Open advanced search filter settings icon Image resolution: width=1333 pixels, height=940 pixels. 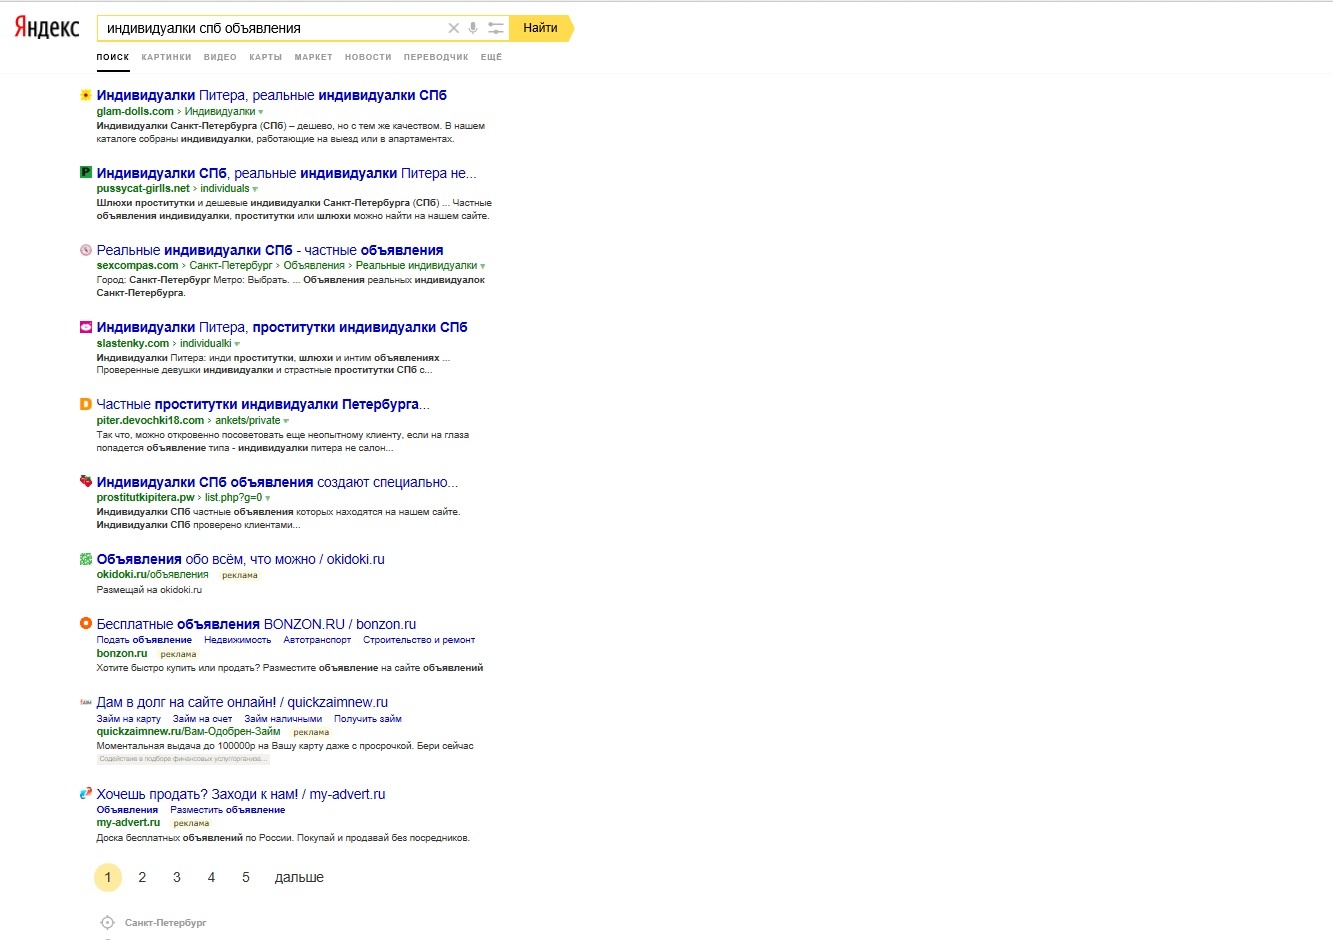pos(496,28)
